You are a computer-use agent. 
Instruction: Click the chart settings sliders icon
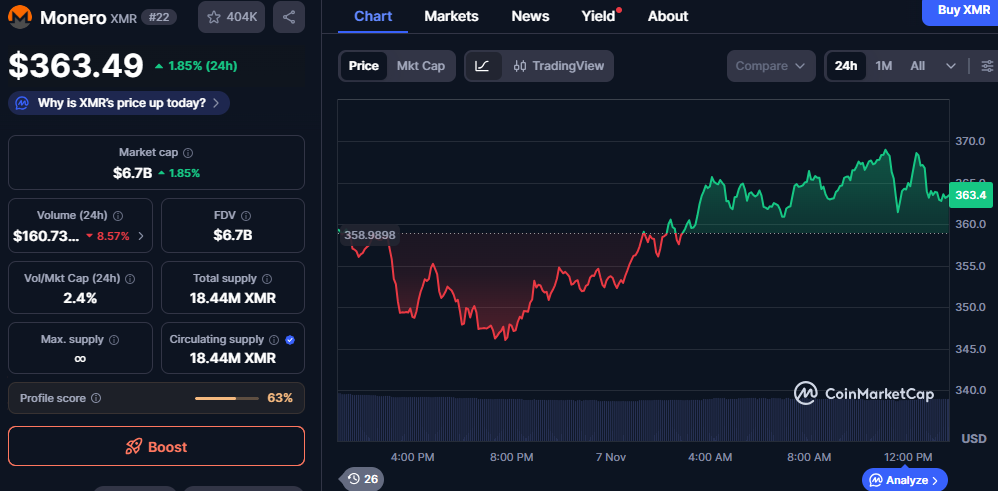tap(986, 66)
